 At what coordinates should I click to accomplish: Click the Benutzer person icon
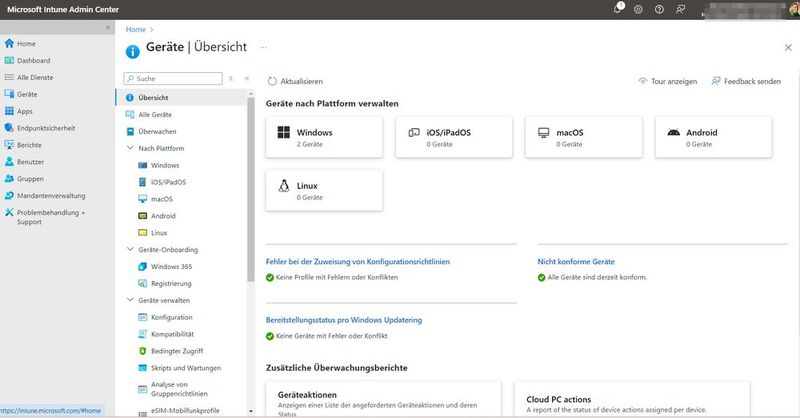(9, 161)
